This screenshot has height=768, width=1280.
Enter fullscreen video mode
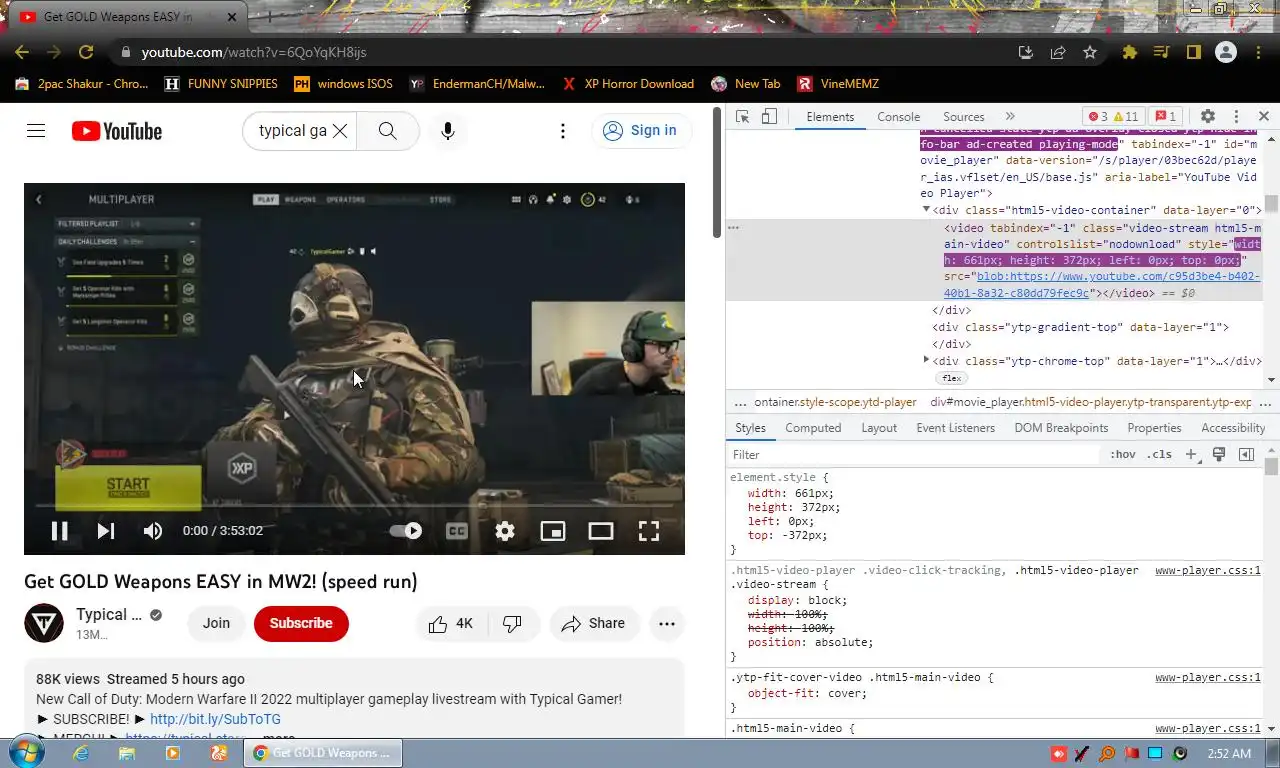coord(649,531)
